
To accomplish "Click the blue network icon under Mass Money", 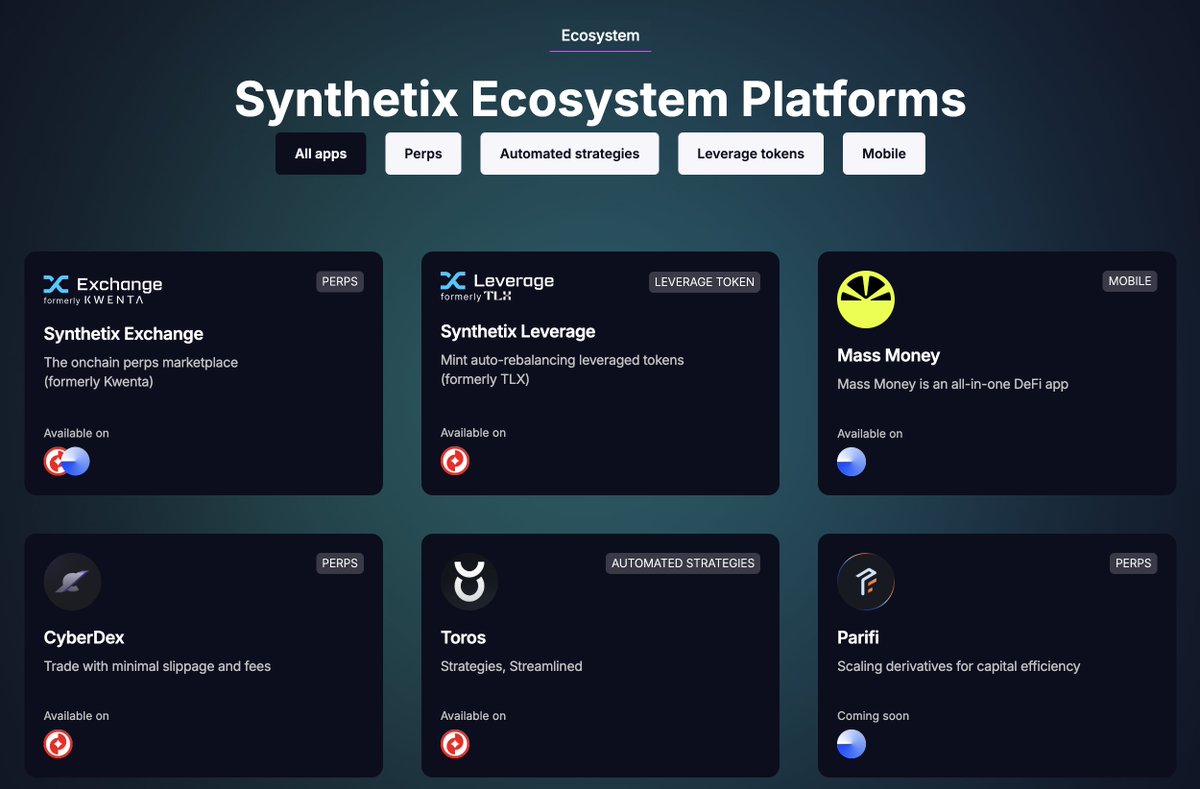I will point(851,461).
